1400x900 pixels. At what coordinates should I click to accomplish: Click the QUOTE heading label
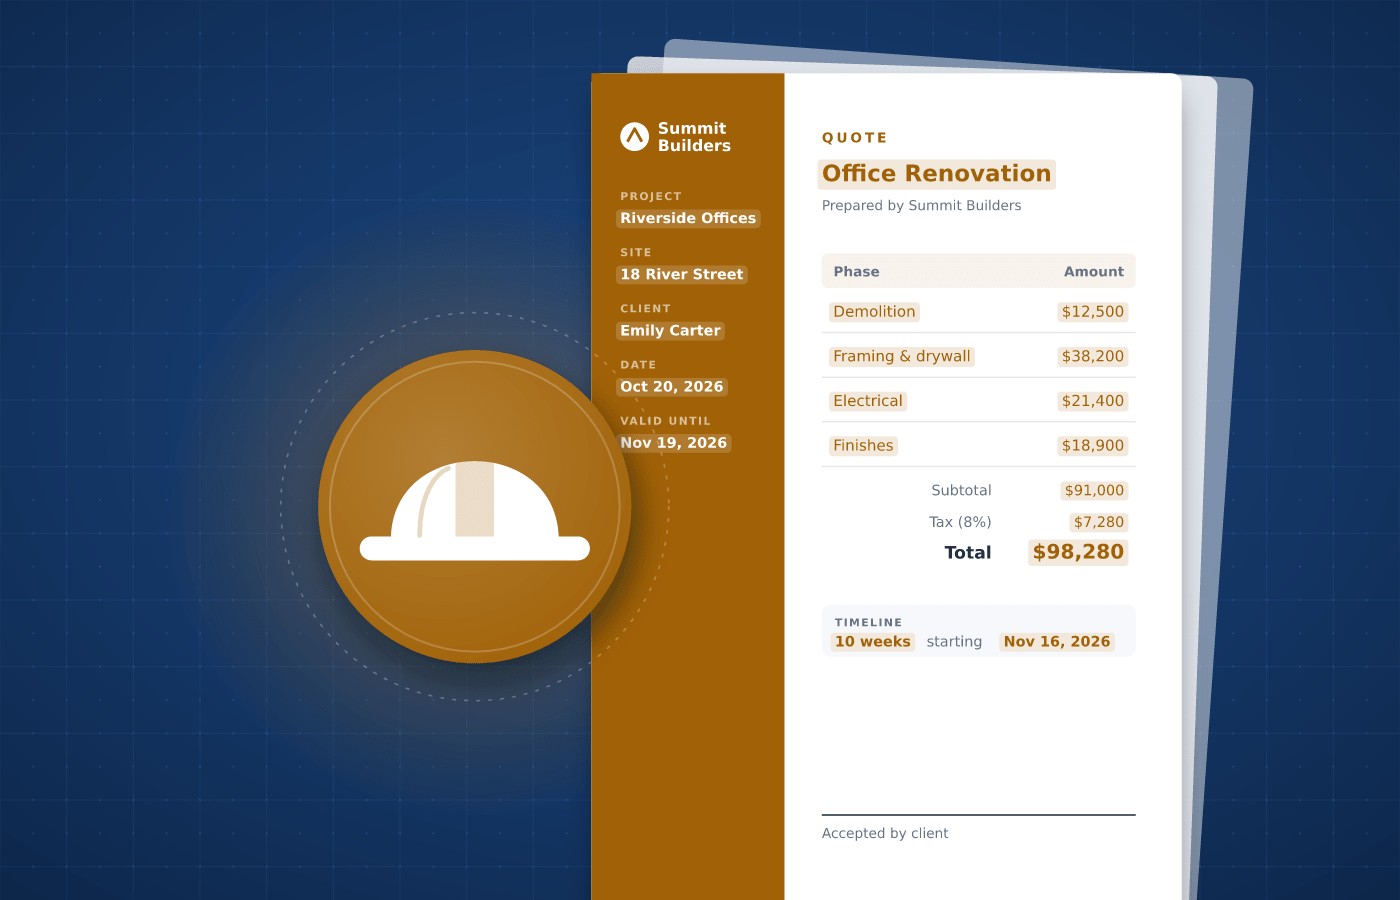[855, 138]
